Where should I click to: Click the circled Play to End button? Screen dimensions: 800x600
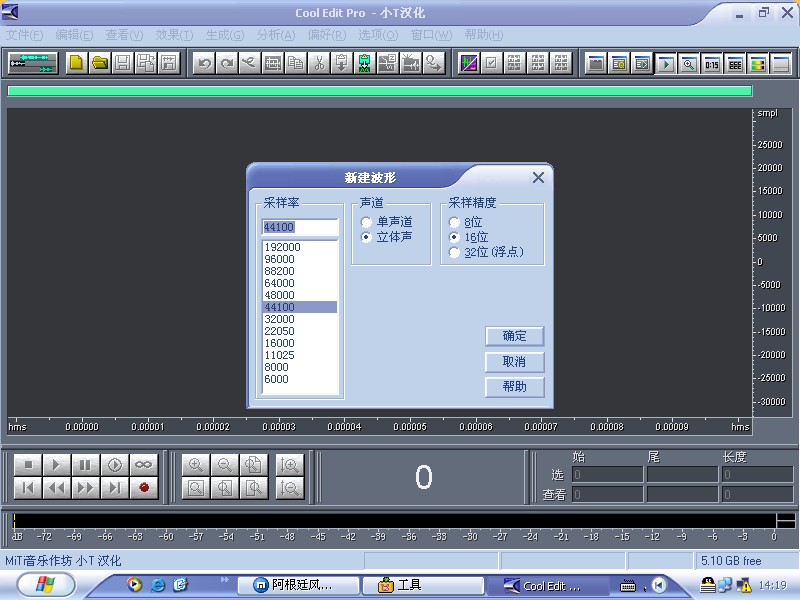click(x=115, y=465)
